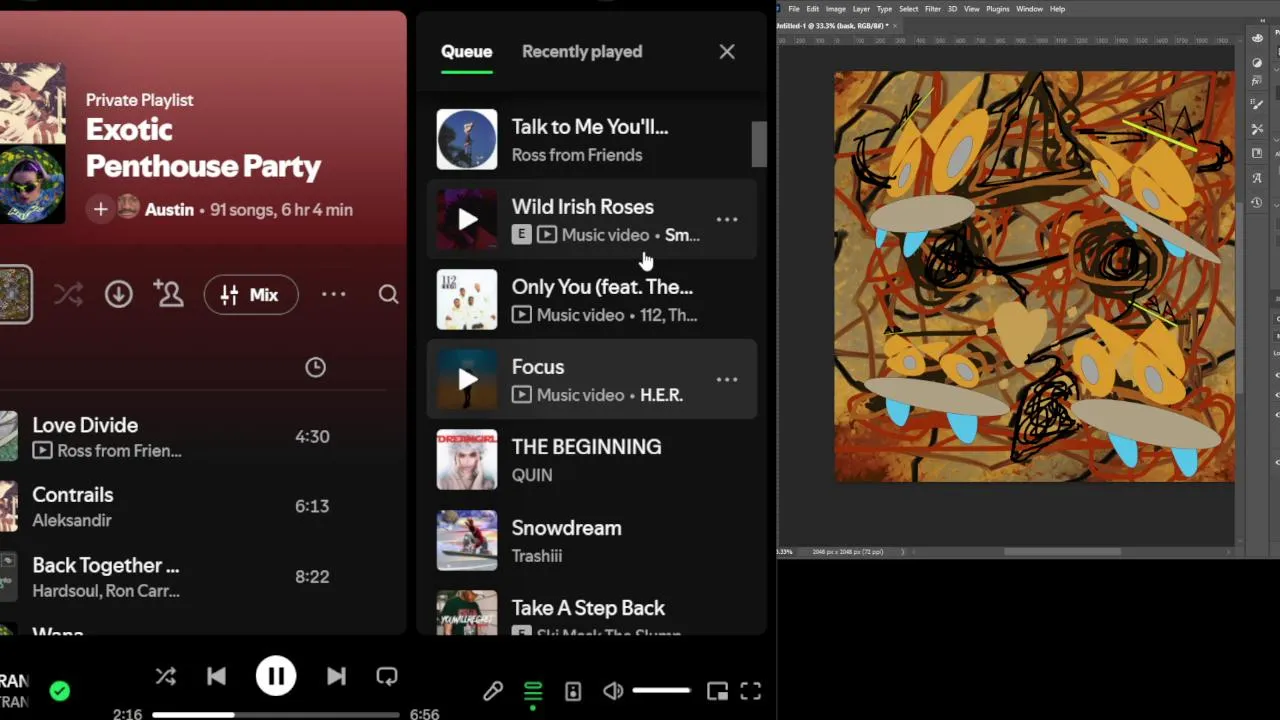
Task: Open the Hardsoul, Ron Carr... artist link
Action: [106, 591]
